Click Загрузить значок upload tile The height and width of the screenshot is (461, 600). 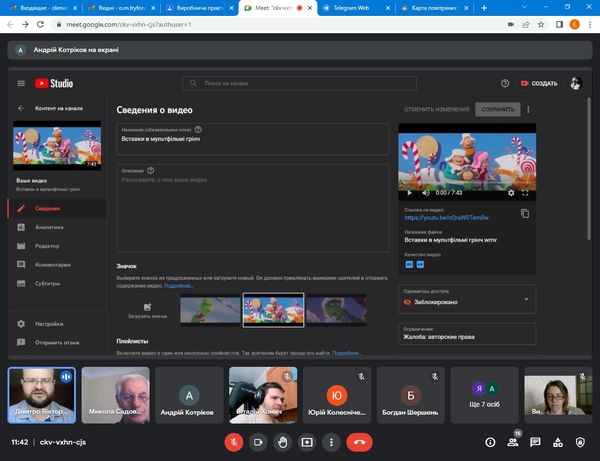click(x=147, y=310)
